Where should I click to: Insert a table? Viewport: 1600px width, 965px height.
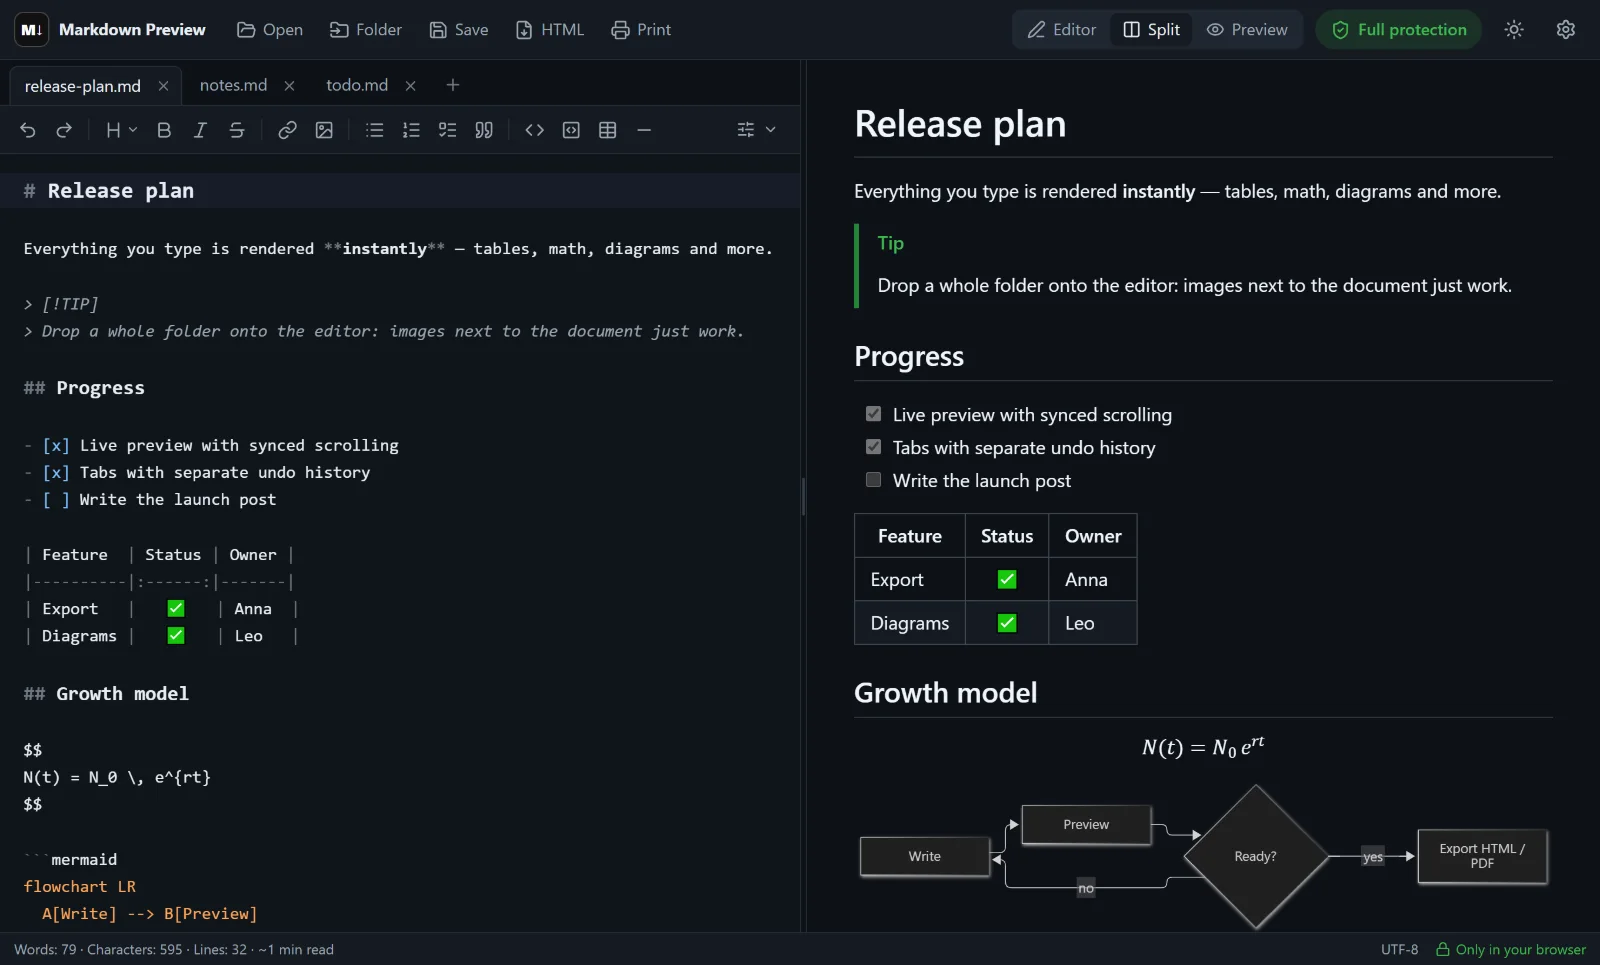pyautogui.click(x=607, y=130)
